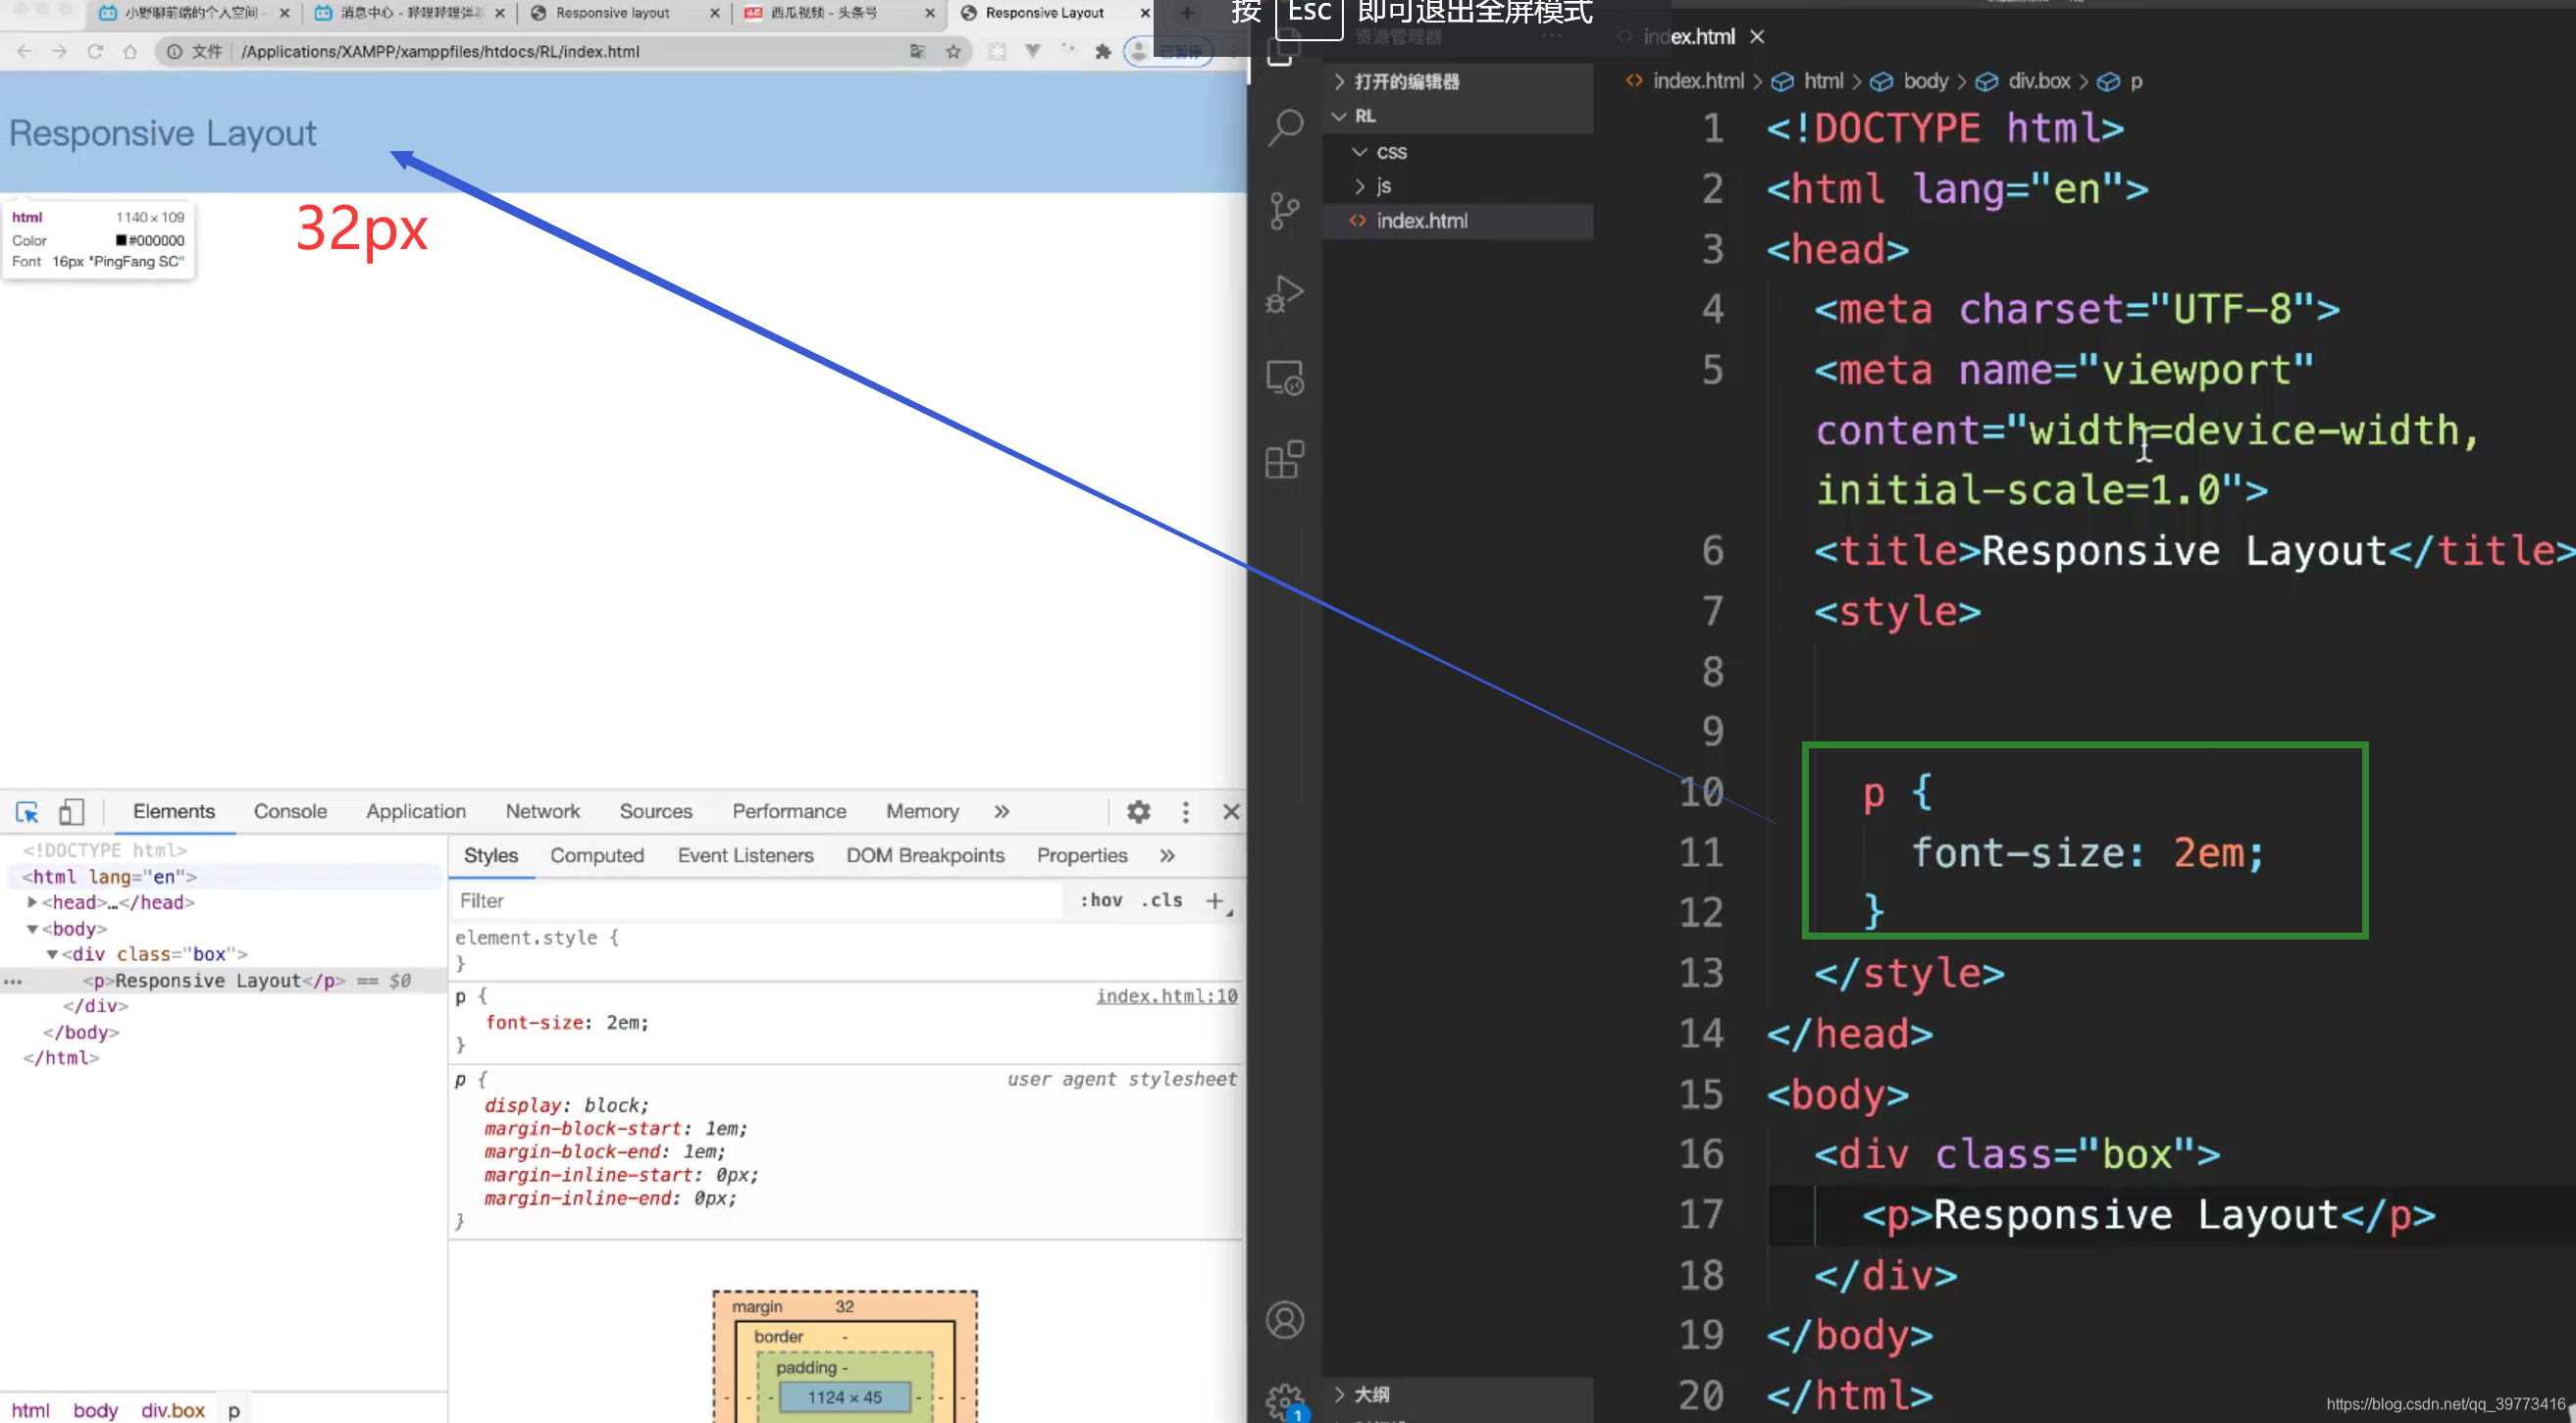The image size is (2576, 1423).
Task: Click body in VS Code breadcrumb
Action: (x=1925, y=81)
